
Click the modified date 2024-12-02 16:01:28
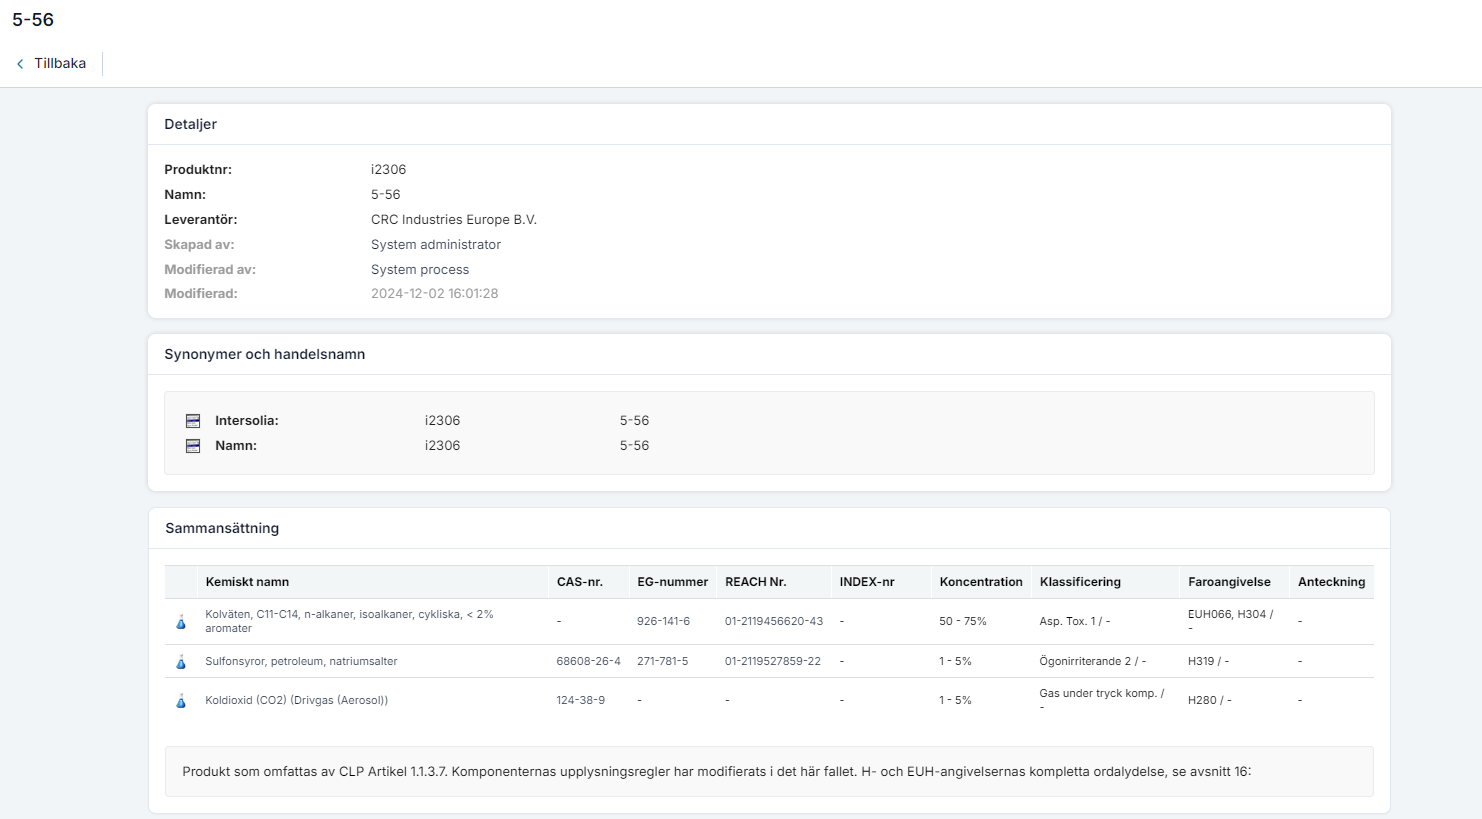(x=434, y=294)
